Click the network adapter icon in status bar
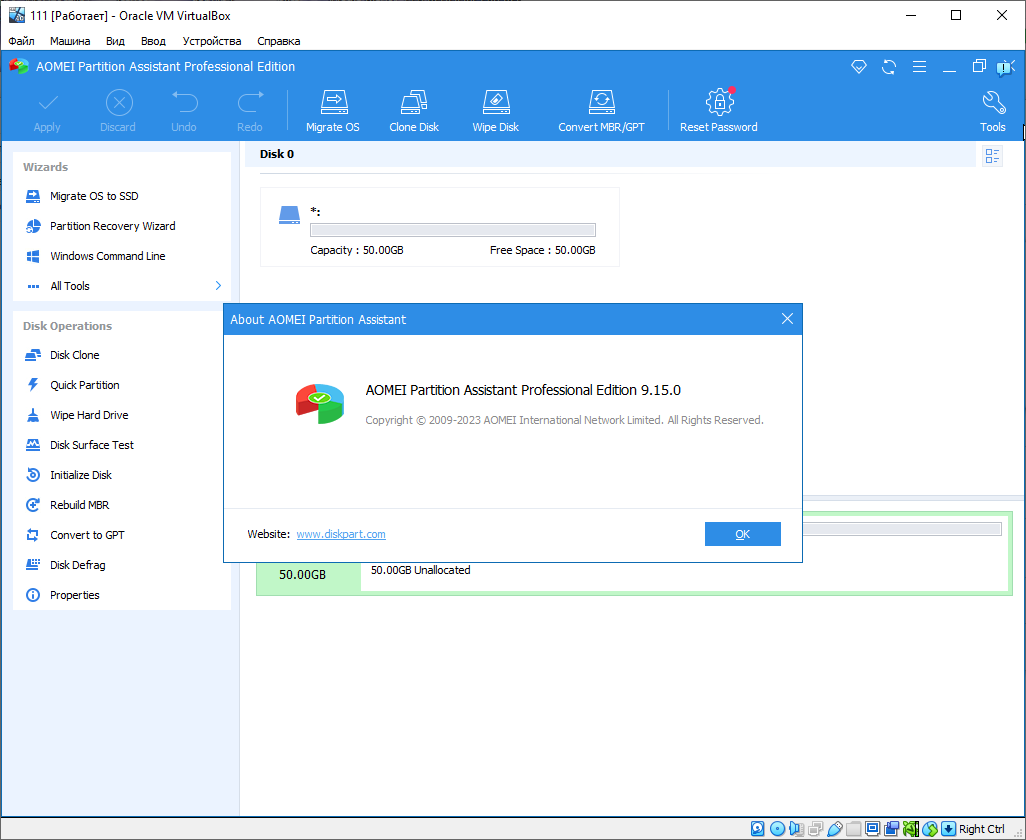 tap(816, 828)
